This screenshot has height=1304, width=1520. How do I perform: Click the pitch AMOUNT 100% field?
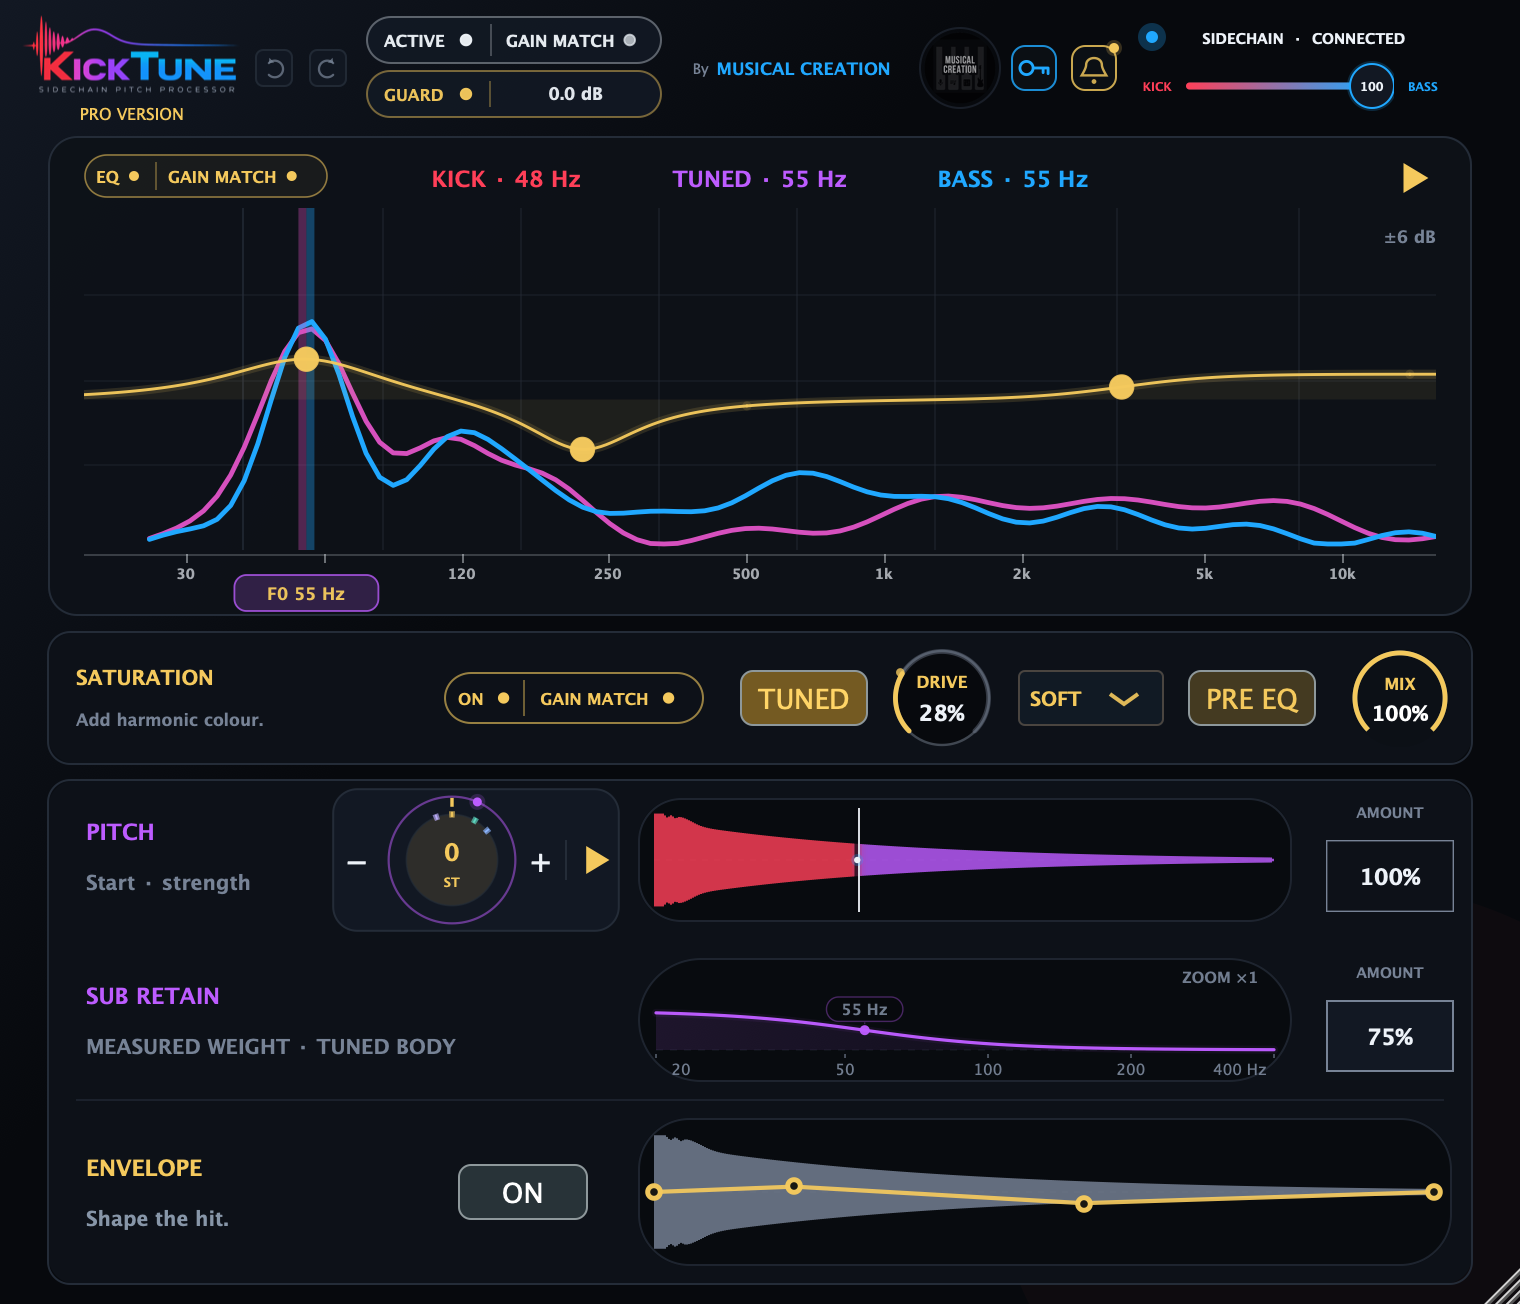click(1389, 876)
